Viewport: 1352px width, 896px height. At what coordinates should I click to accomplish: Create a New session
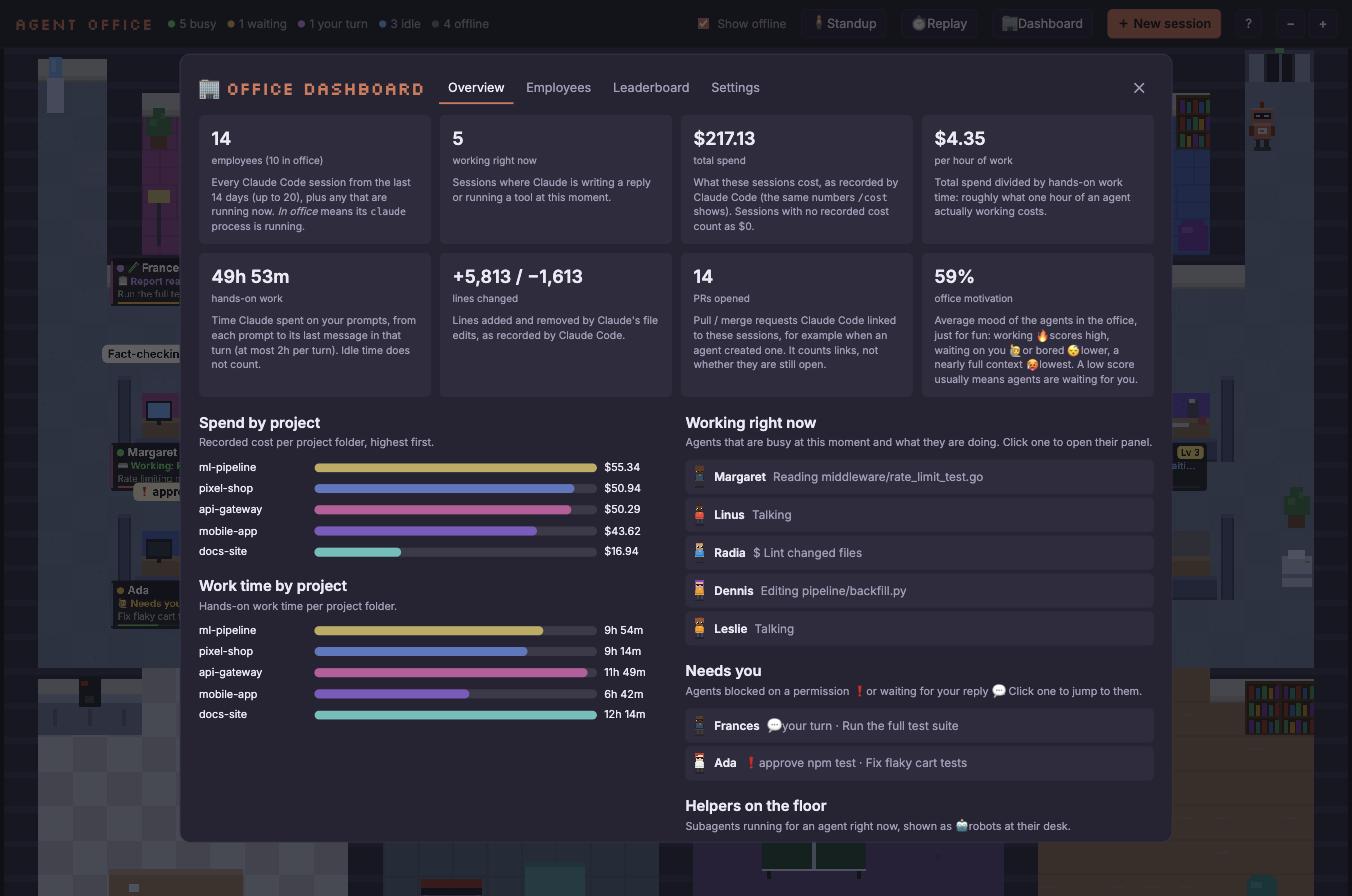pyautogui.click(x=1164, y=24)
